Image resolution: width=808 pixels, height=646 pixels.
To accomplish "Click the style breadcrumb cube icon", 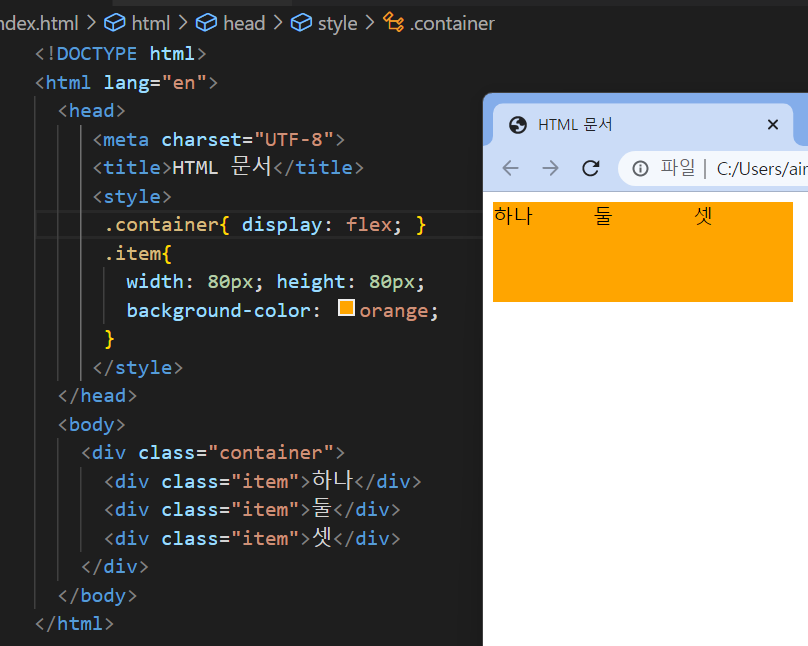I will pos(301,23).
